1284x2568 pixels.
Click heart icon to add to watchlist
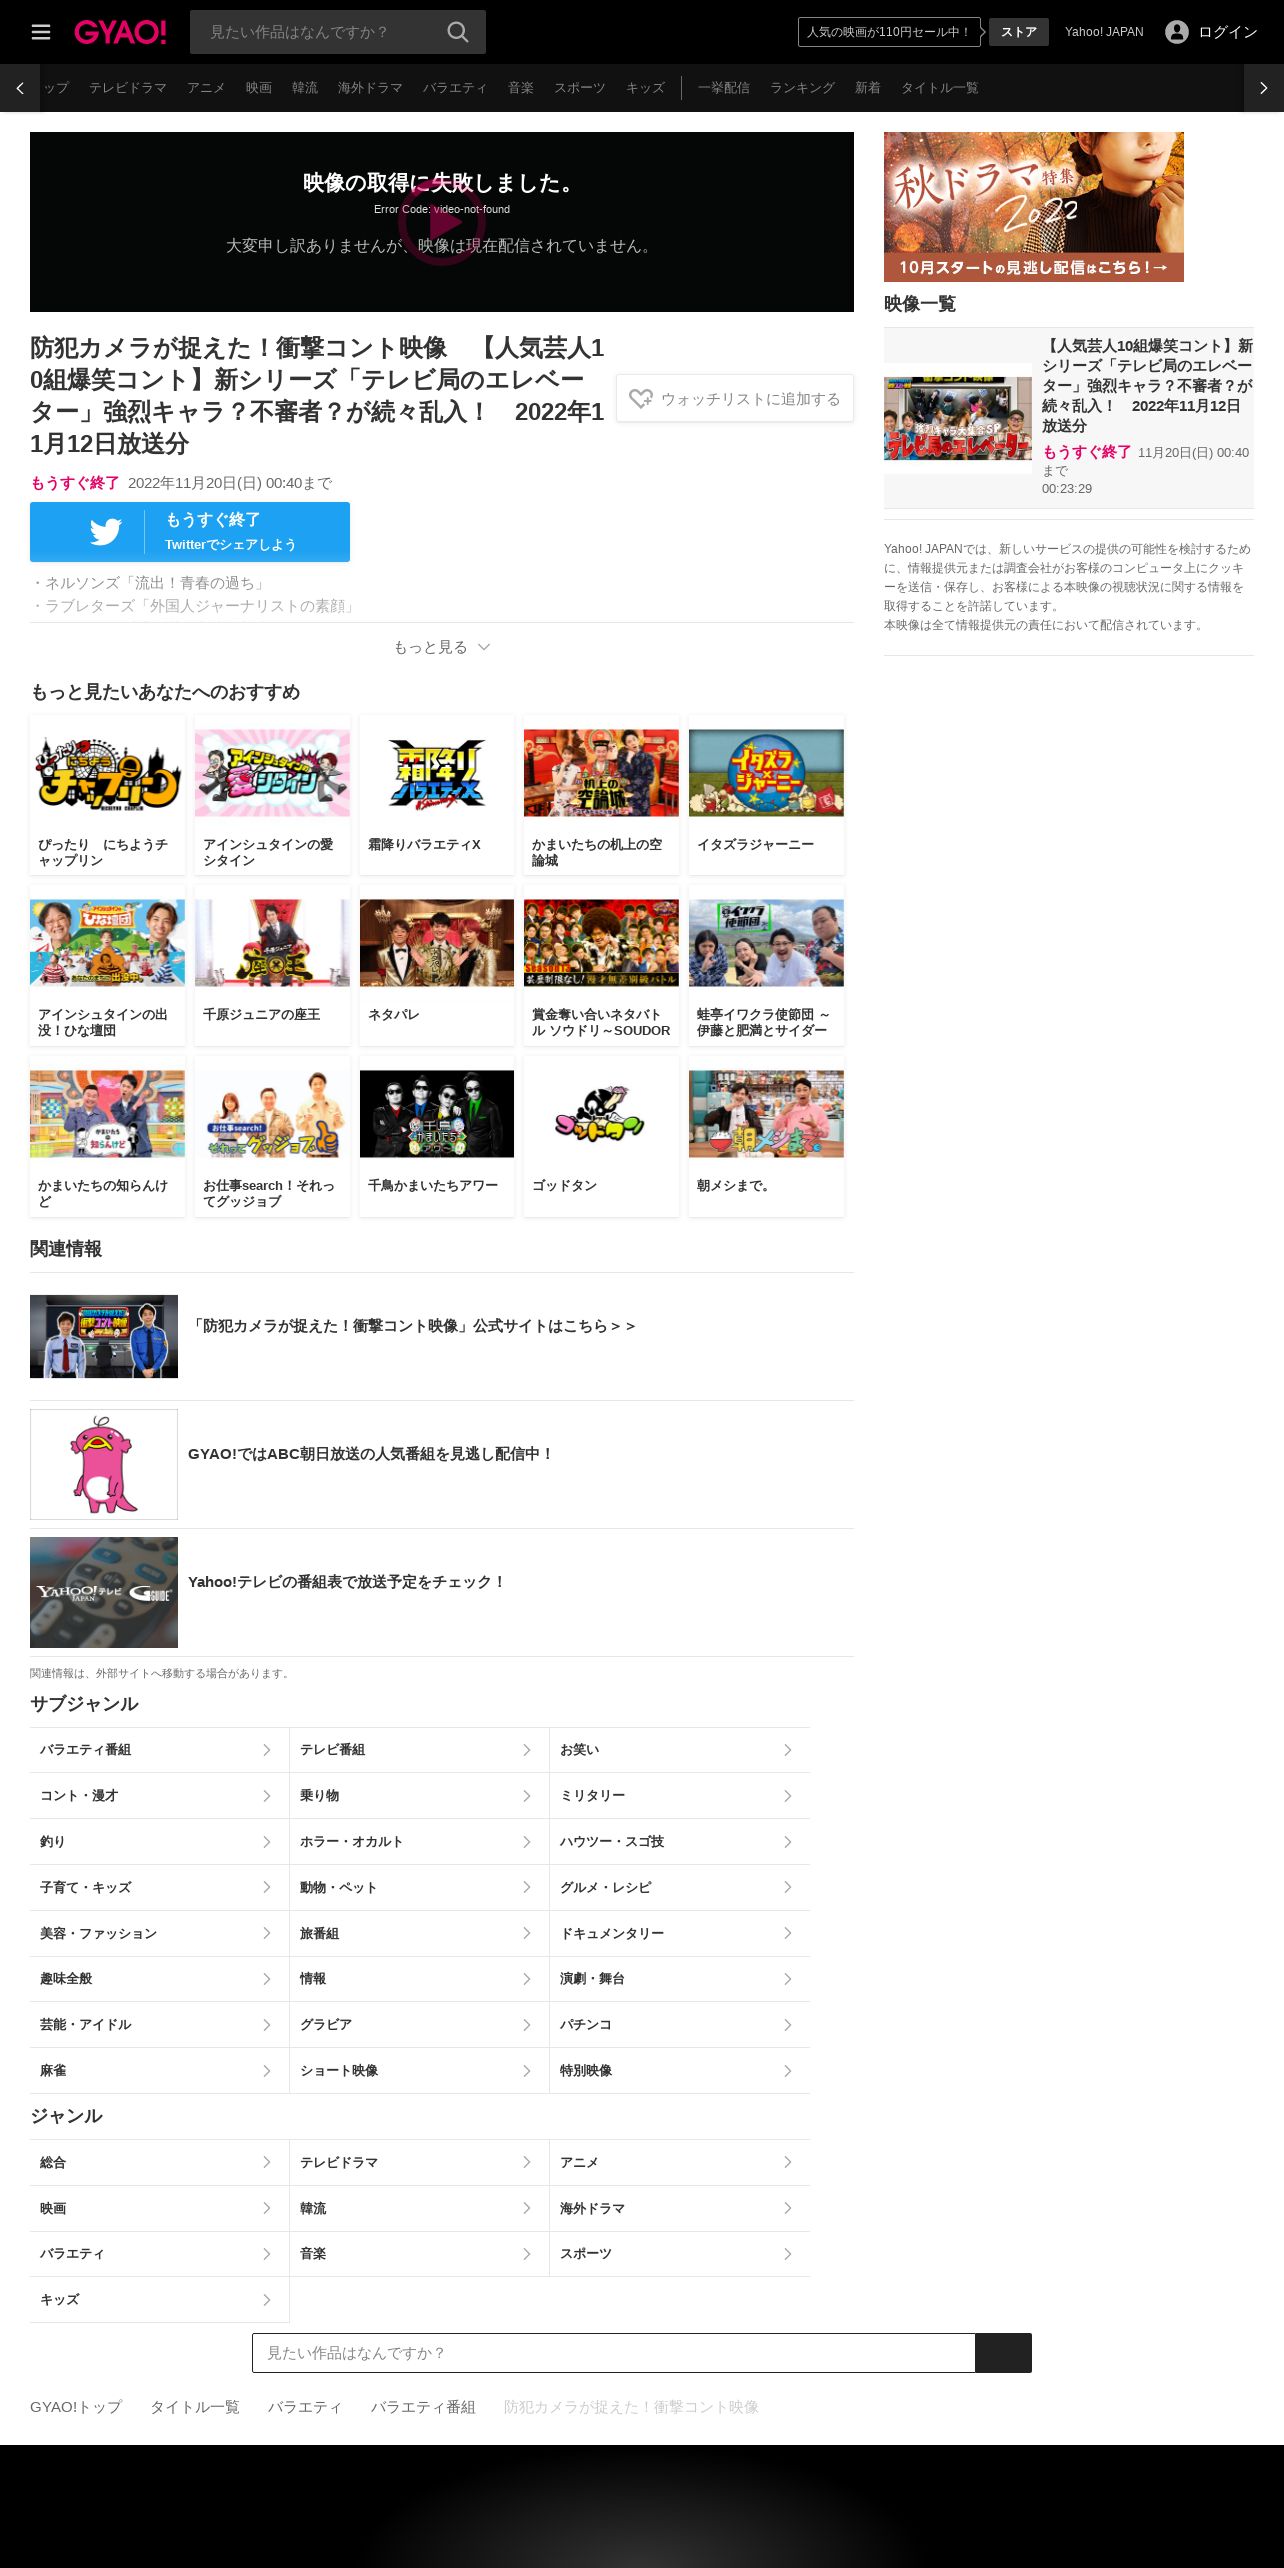(641, 399)
